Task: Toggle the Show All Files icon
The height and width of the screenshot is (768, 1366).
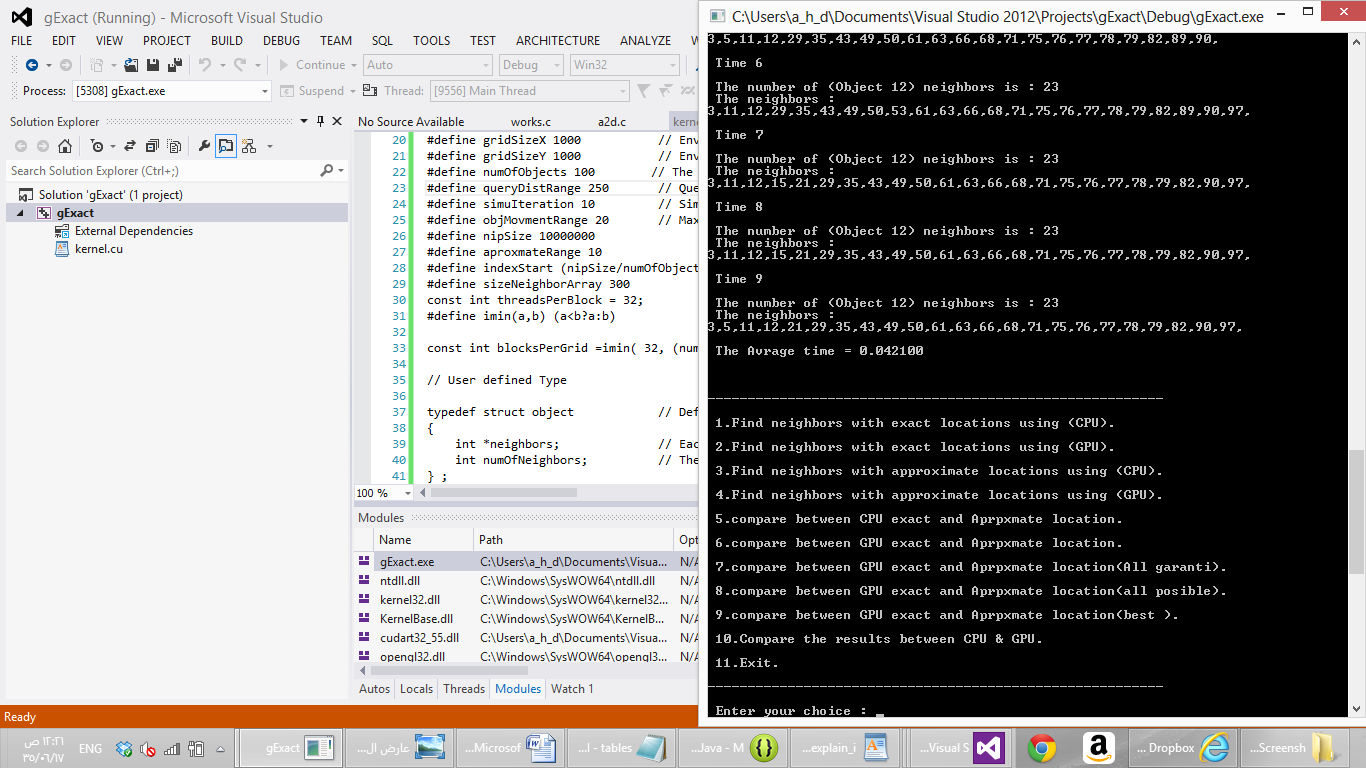Action: tap(174, 146)
